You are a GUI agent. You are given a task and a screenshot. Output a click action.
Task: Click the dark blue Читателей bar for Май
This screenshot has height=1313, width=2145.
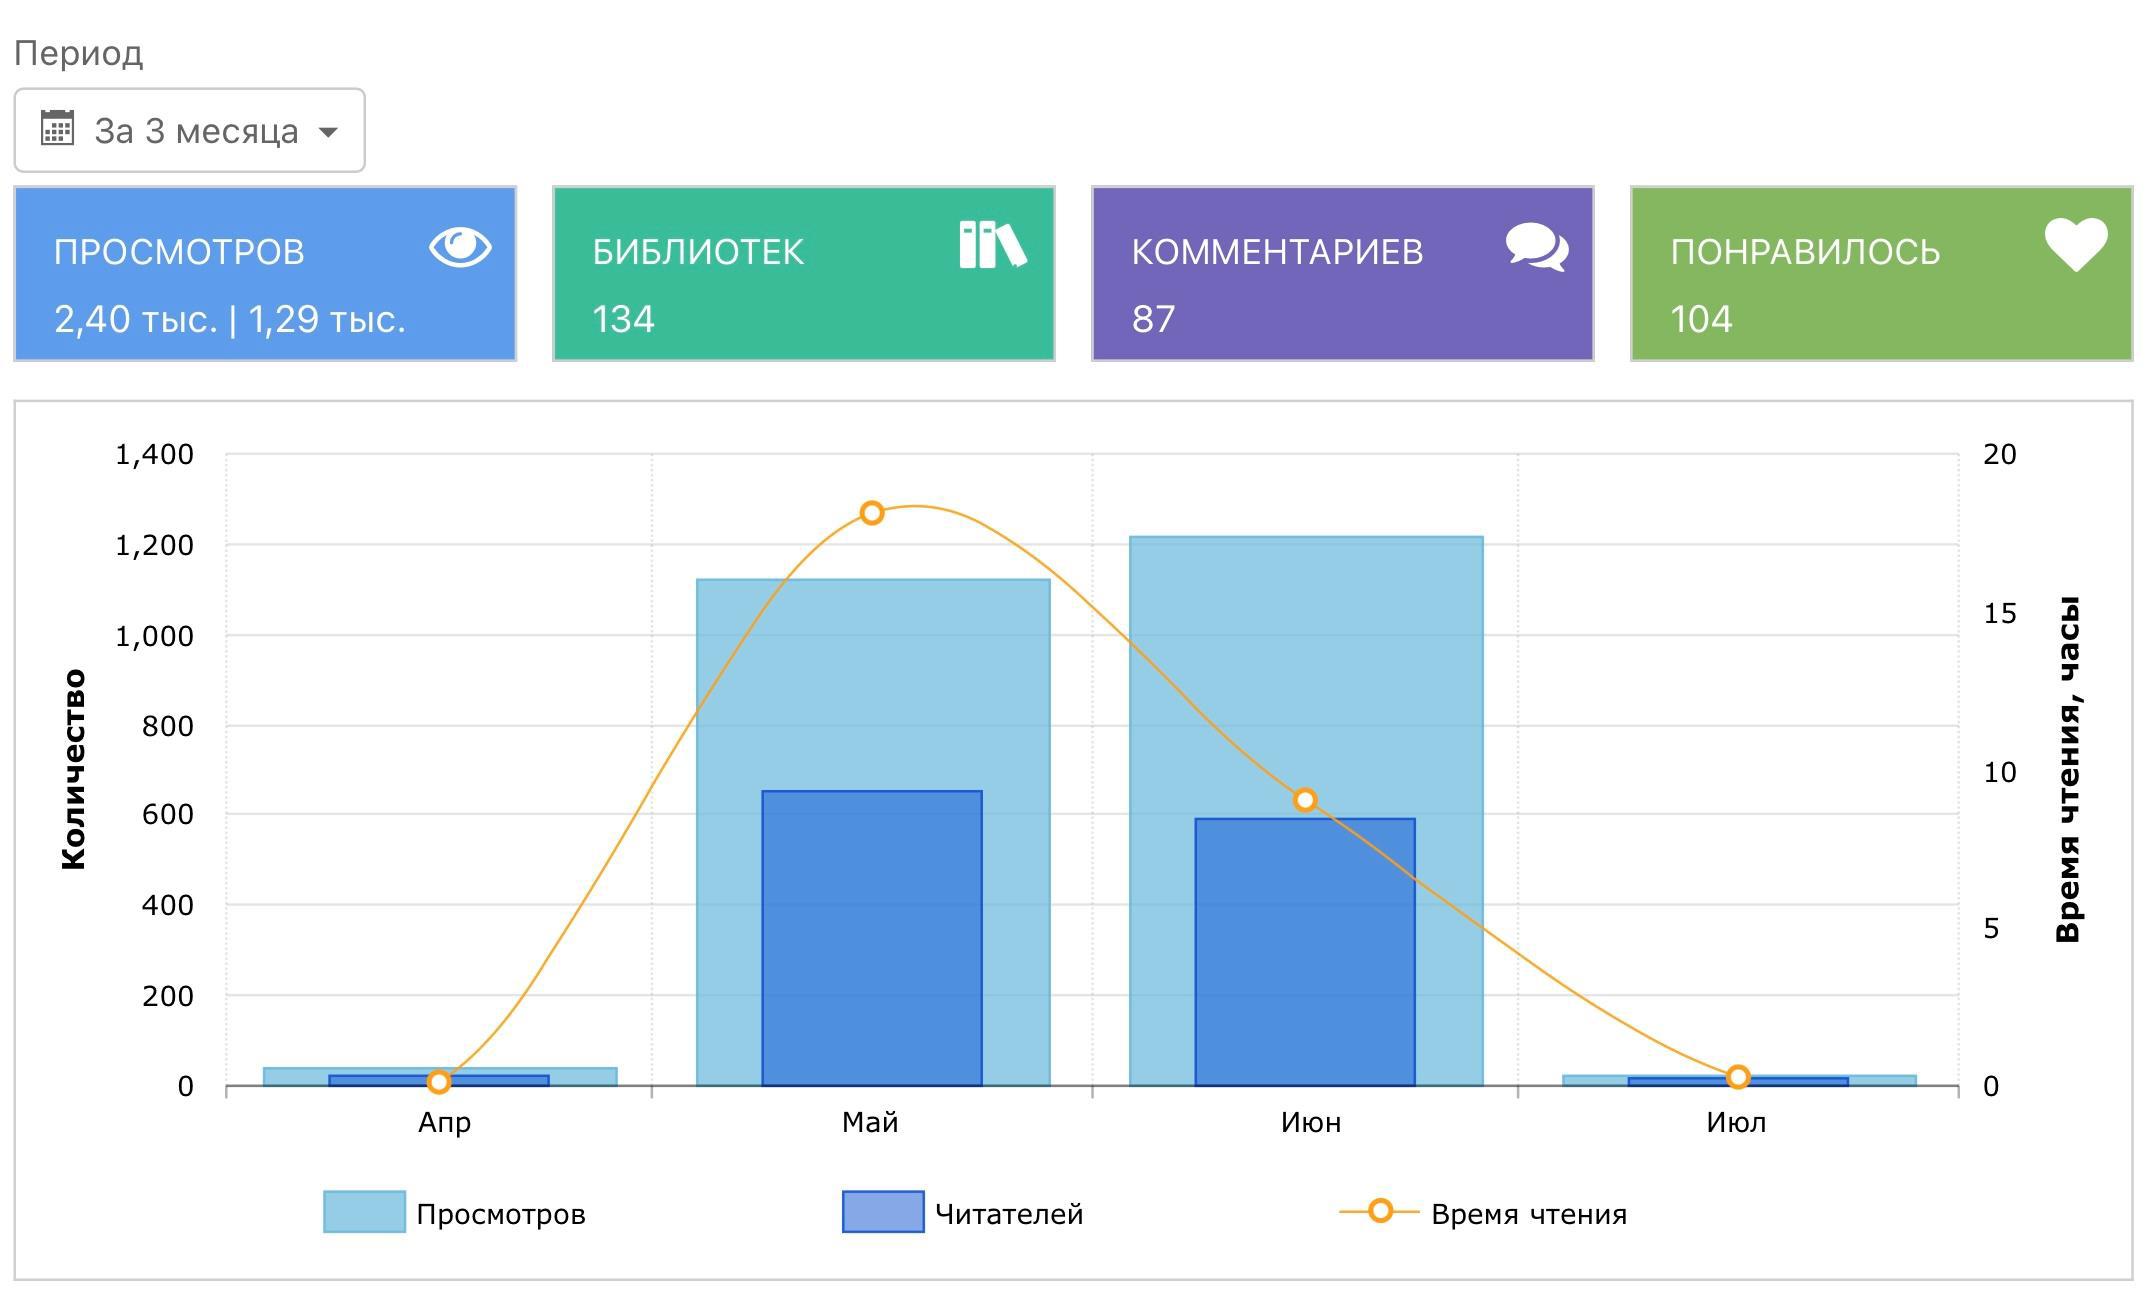click(x=871, y=940)
